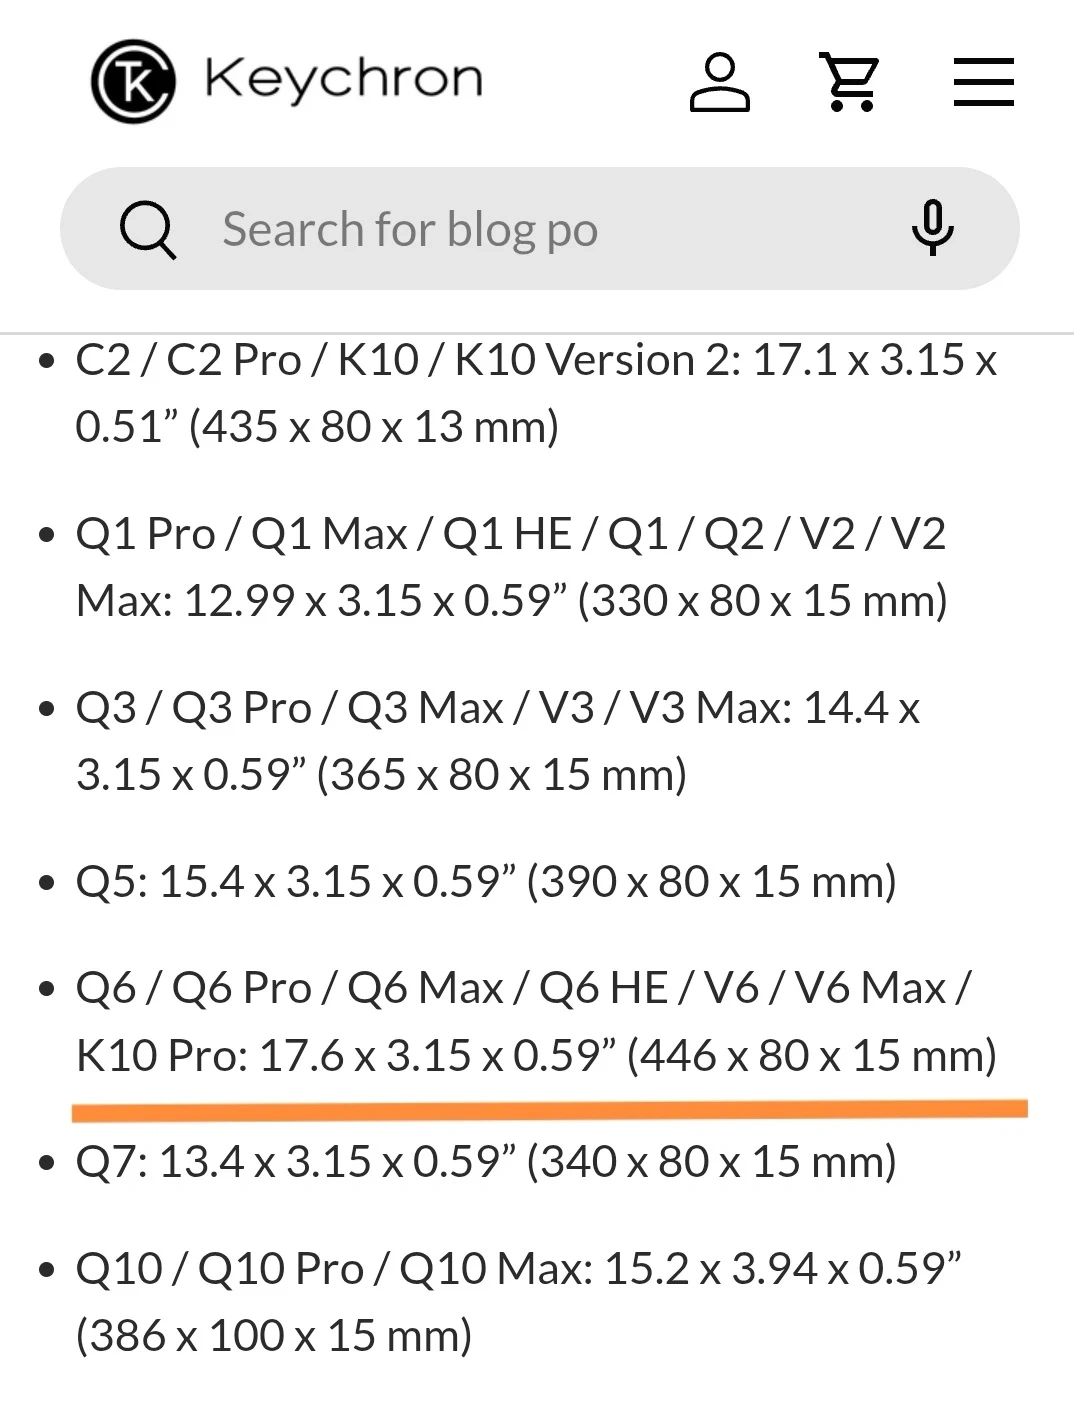Click the '(386 x 100 x 15 mm)' text

click(x=274, y=1336)
